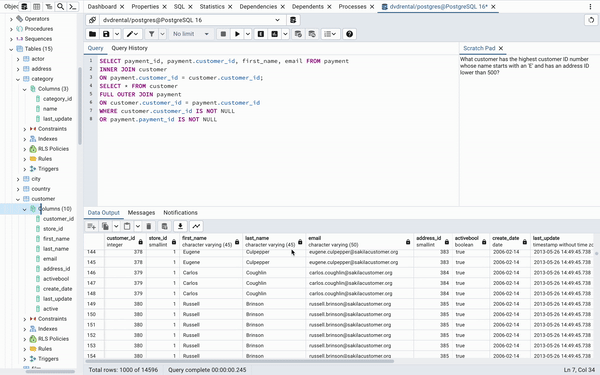Click the Commit transaction icon
Screen dimensions: 600x375
click(x=298, y=34)
